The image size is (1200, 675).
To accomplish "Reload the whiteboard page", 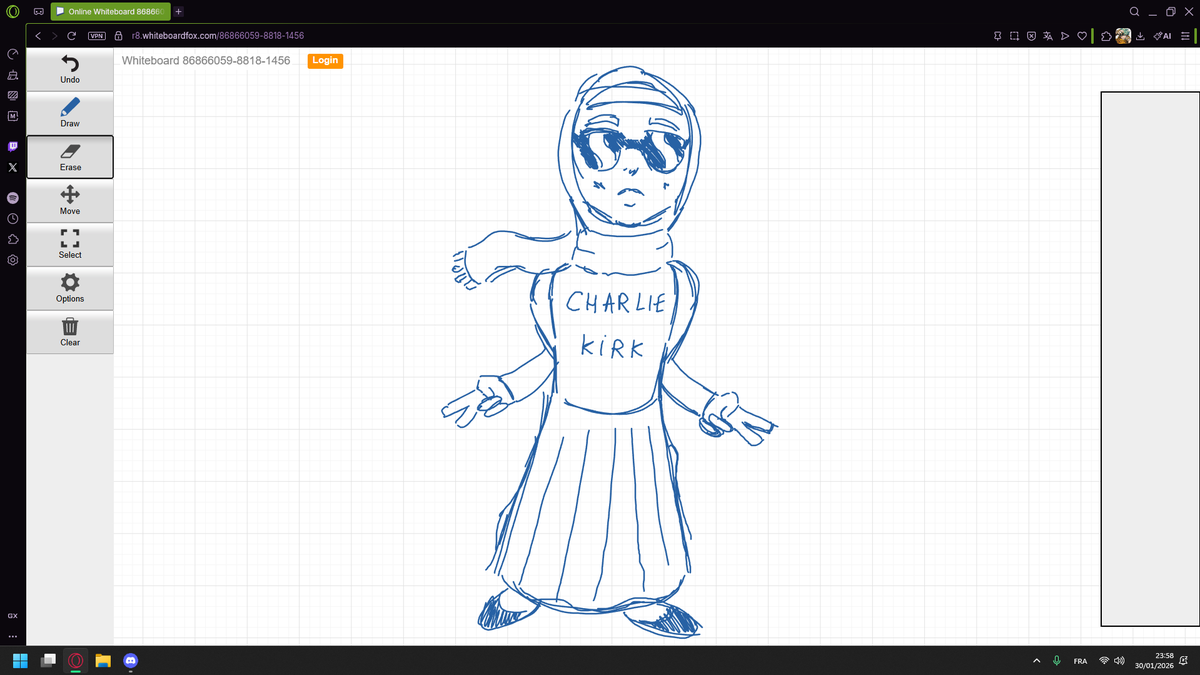I will coord(71,36).
